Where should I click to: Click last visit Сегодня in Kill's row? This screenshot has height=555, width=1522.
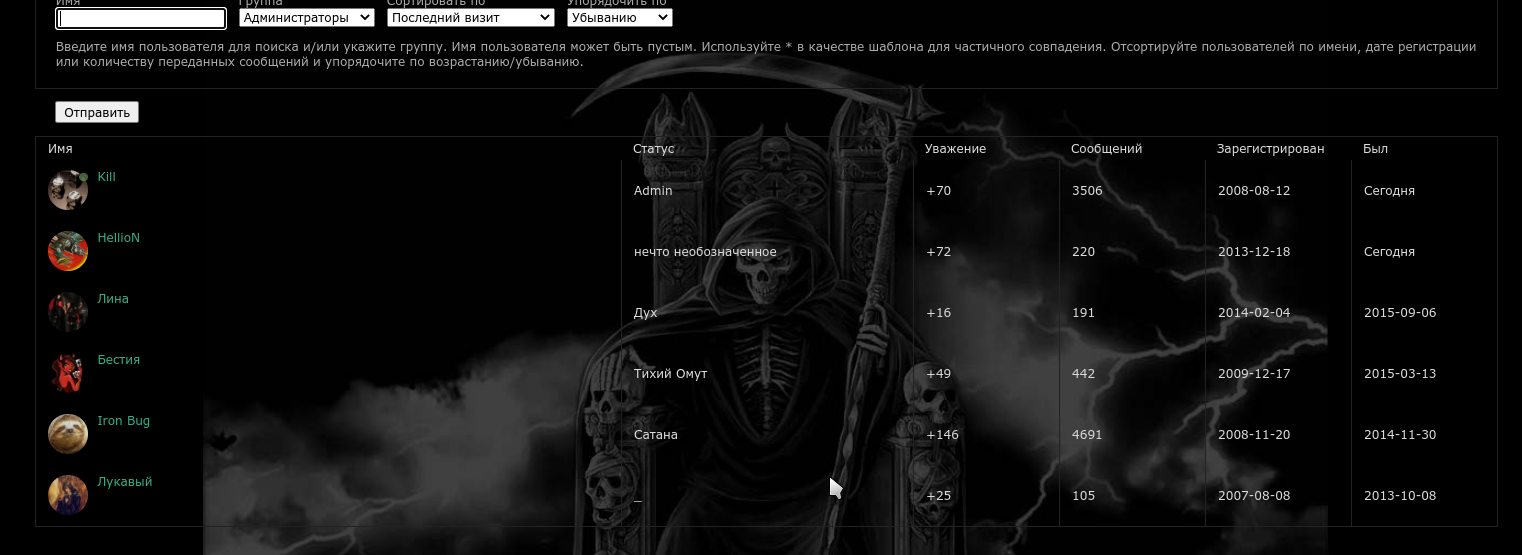1389,191
